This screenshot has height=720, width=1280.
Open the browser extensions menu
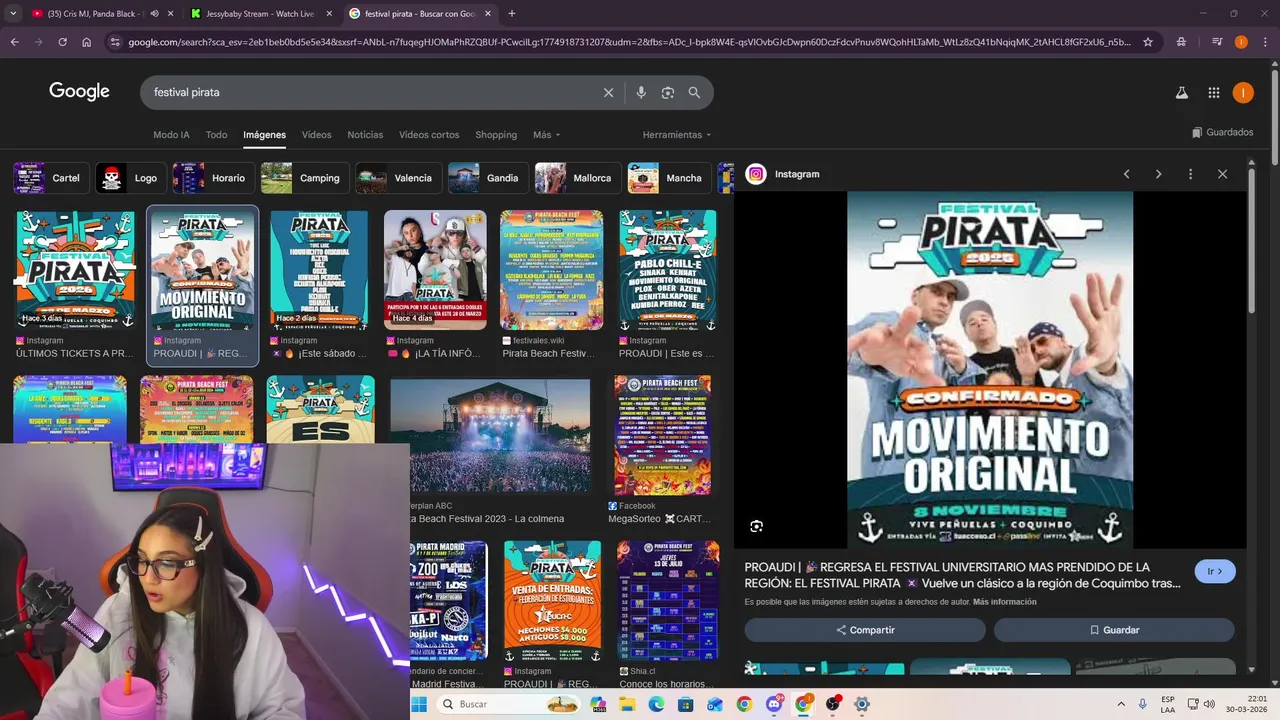coord(1181,42)
